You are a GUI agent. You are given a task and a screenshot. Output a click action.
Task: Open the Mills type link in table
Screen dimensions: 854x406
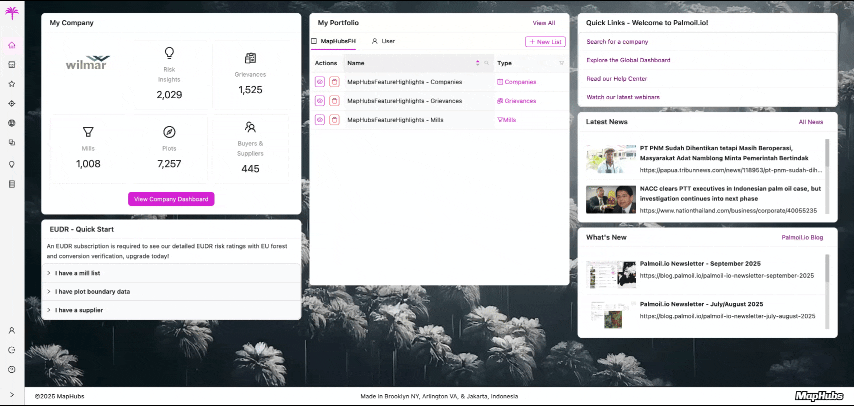tap(507, 120)
